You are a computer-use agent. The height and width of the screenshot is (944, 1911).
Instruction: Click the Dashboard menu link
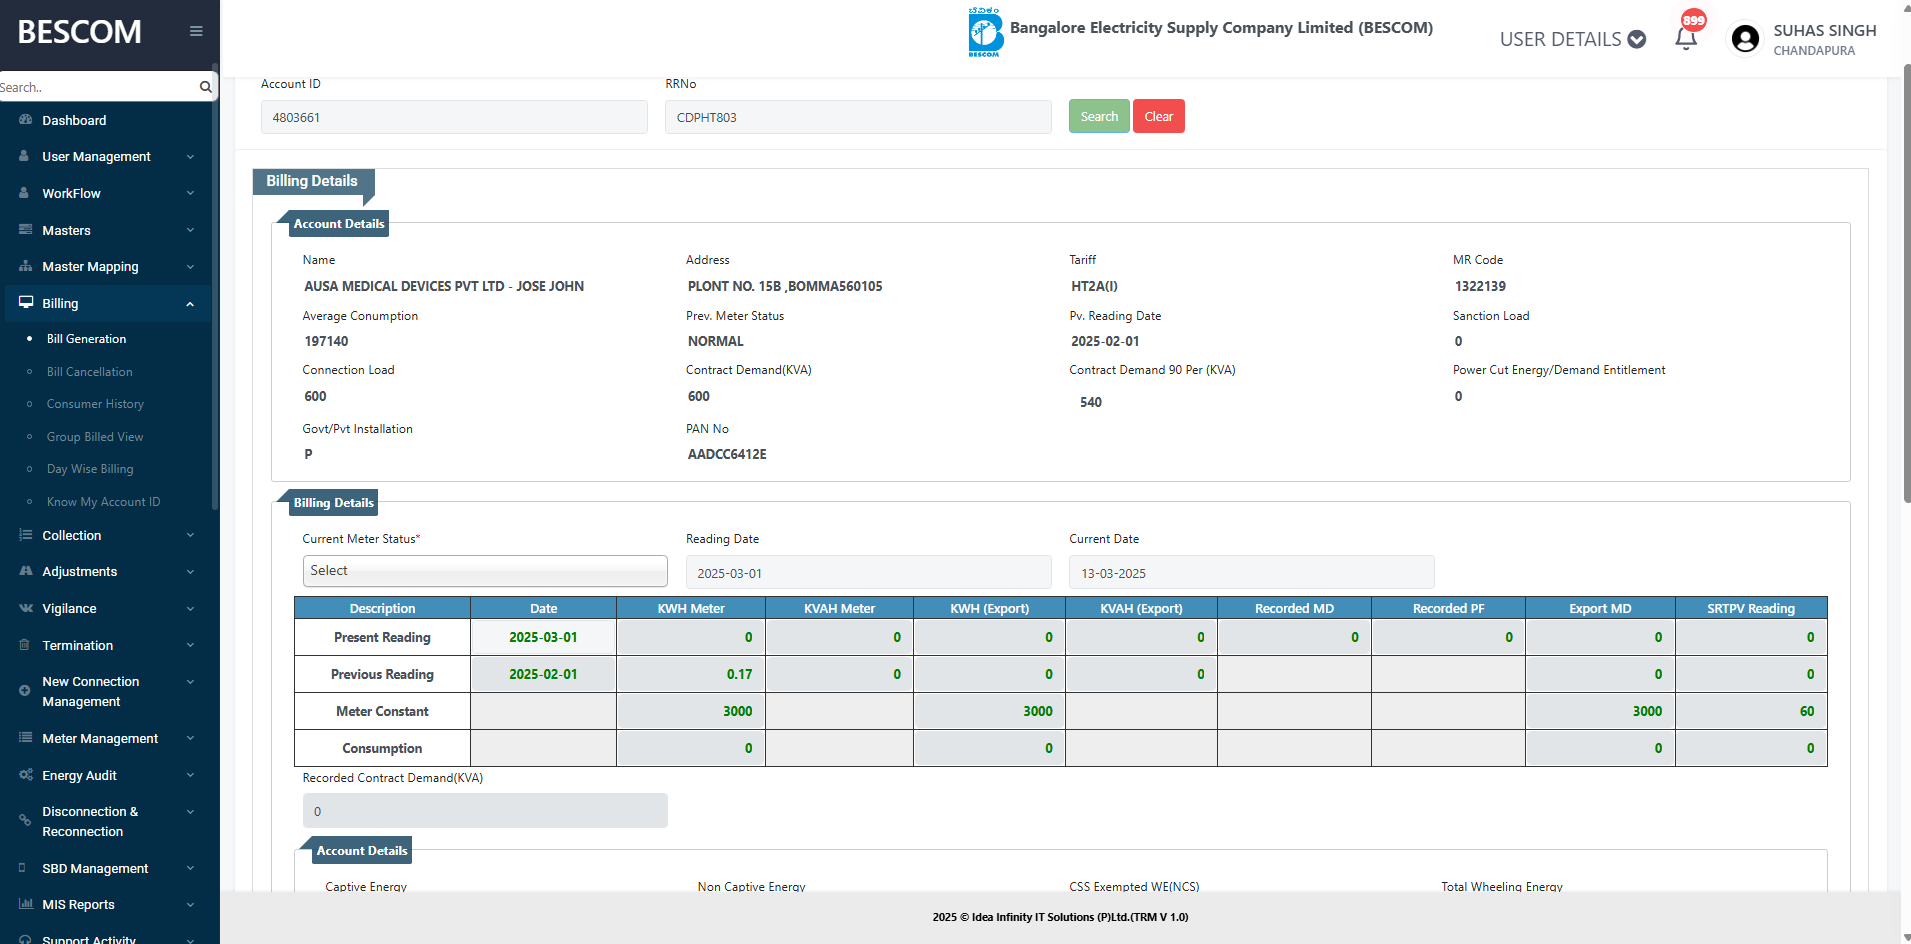pyautogui.click(x=74, y=120)
